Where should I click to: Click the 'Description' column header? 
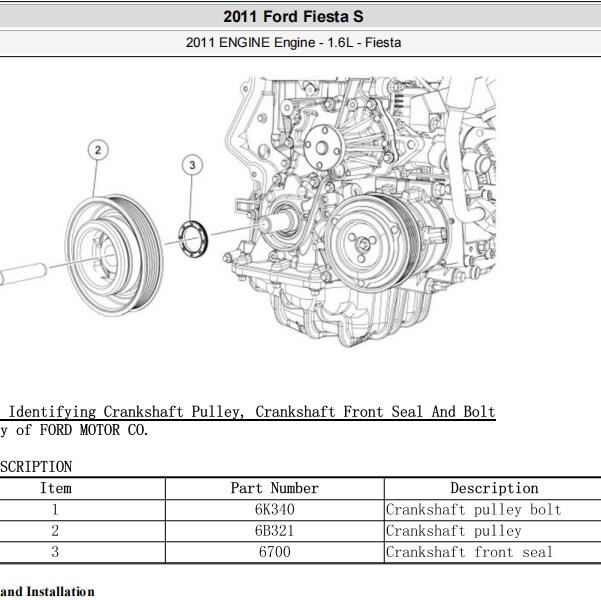[x=494, y=488]
